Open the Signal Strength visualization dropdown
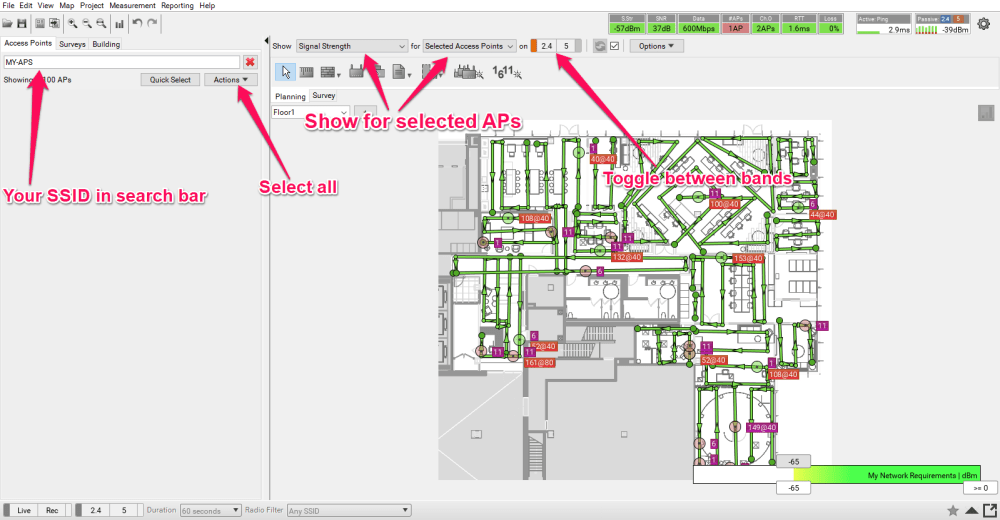The image size is (1000, 520). (352, 46)
